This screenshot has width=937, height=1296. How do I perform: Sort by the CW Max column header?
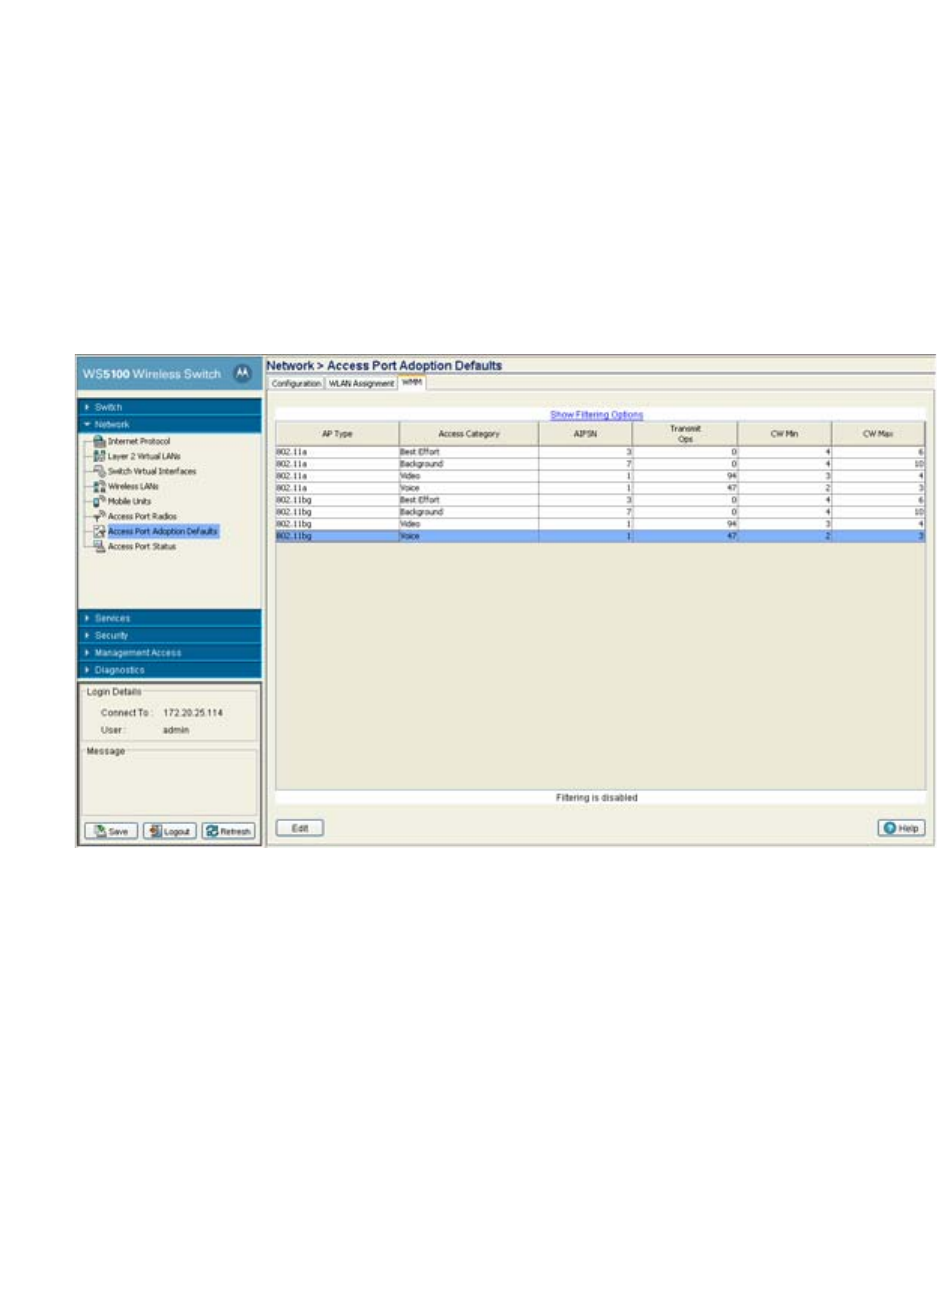click(x=878, y=434)
